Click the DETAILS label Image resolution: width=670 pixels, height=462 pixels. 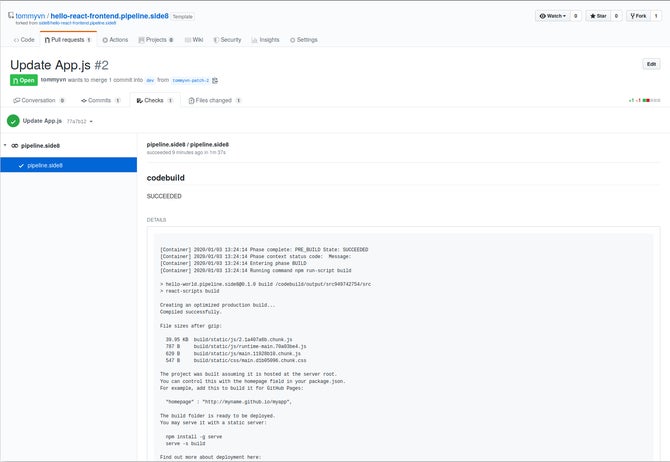156,220
